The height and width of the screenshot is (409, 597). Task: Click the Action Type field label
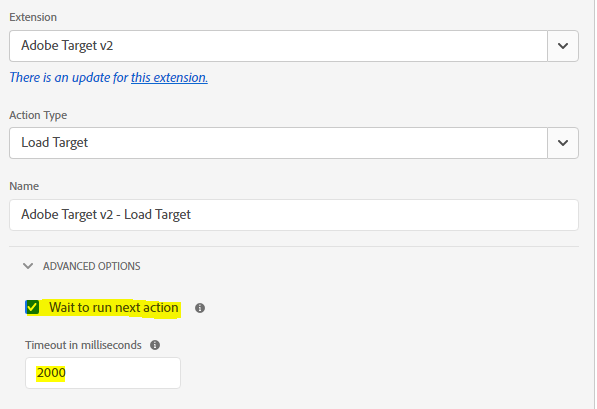(38, 115)
